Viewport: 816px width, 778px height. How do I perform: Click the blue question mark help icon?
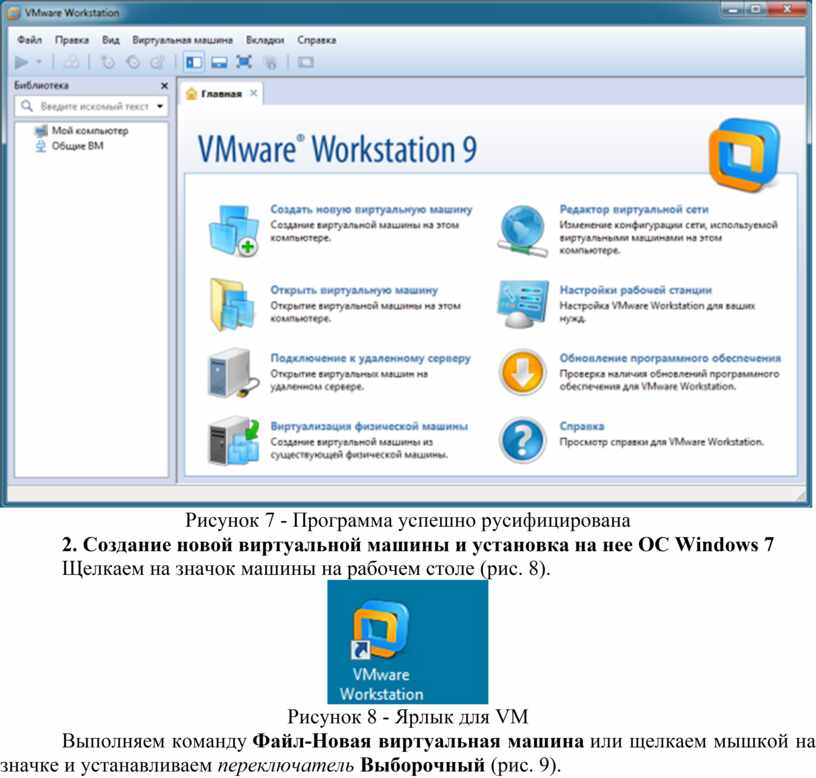coord(522,440)
